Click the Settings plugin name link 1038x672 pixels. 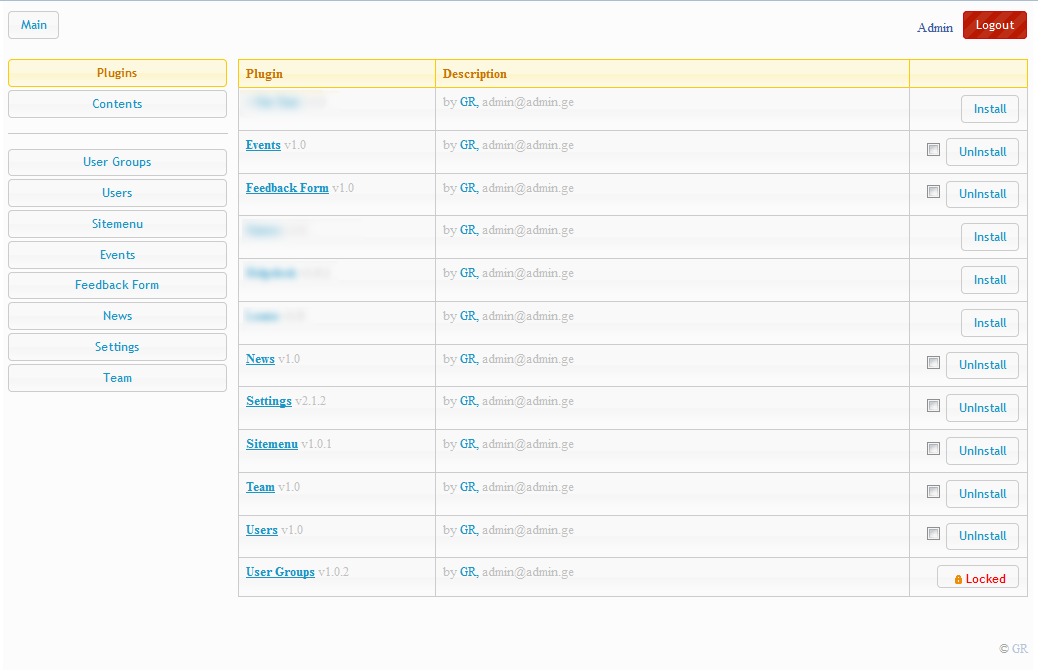[x=269, y=401]
